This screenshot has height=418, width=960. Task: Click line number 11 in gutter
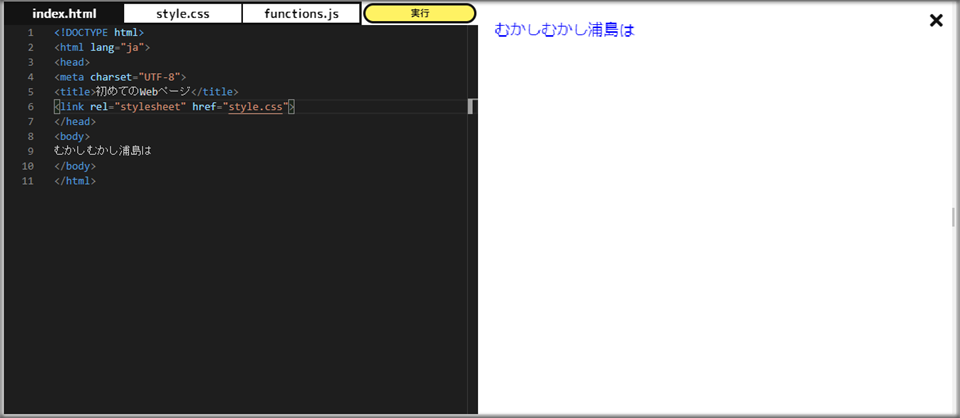[28, 181]
